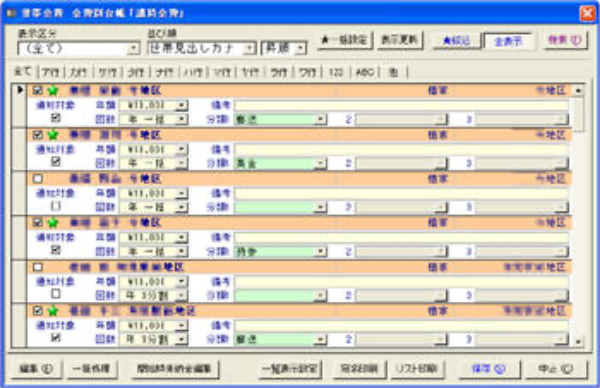Open the 分類 dropdown showing 集金 in second record
The height and width of the screenshot is (388, 600).
click(320, 163)
